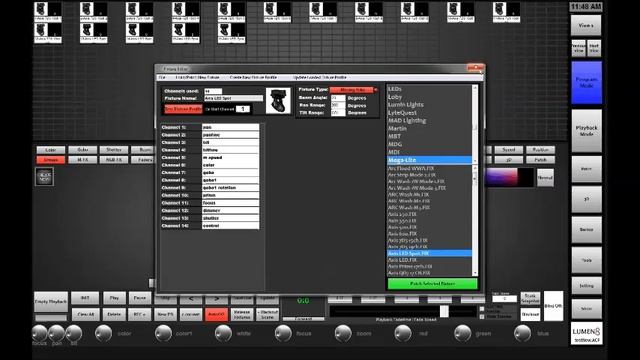Click the red Test Fixture Profile button

click(183, 109)
